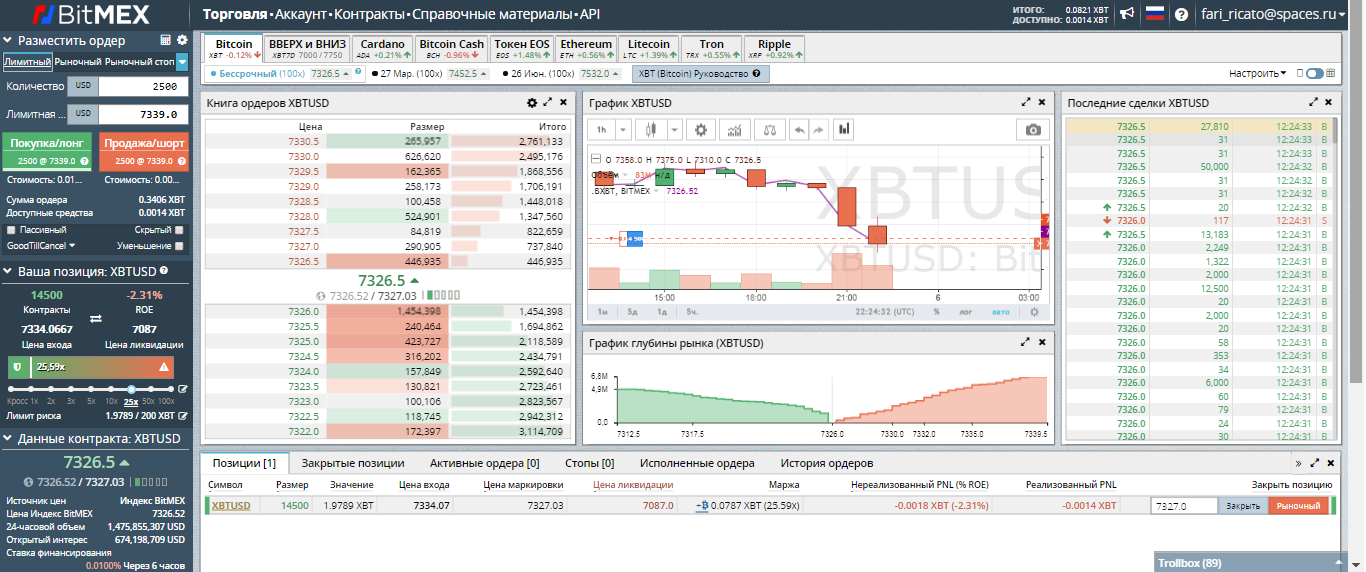Open order panel settings gear
This screenshot has width=1366, height=572.
(x=182, y=41)
